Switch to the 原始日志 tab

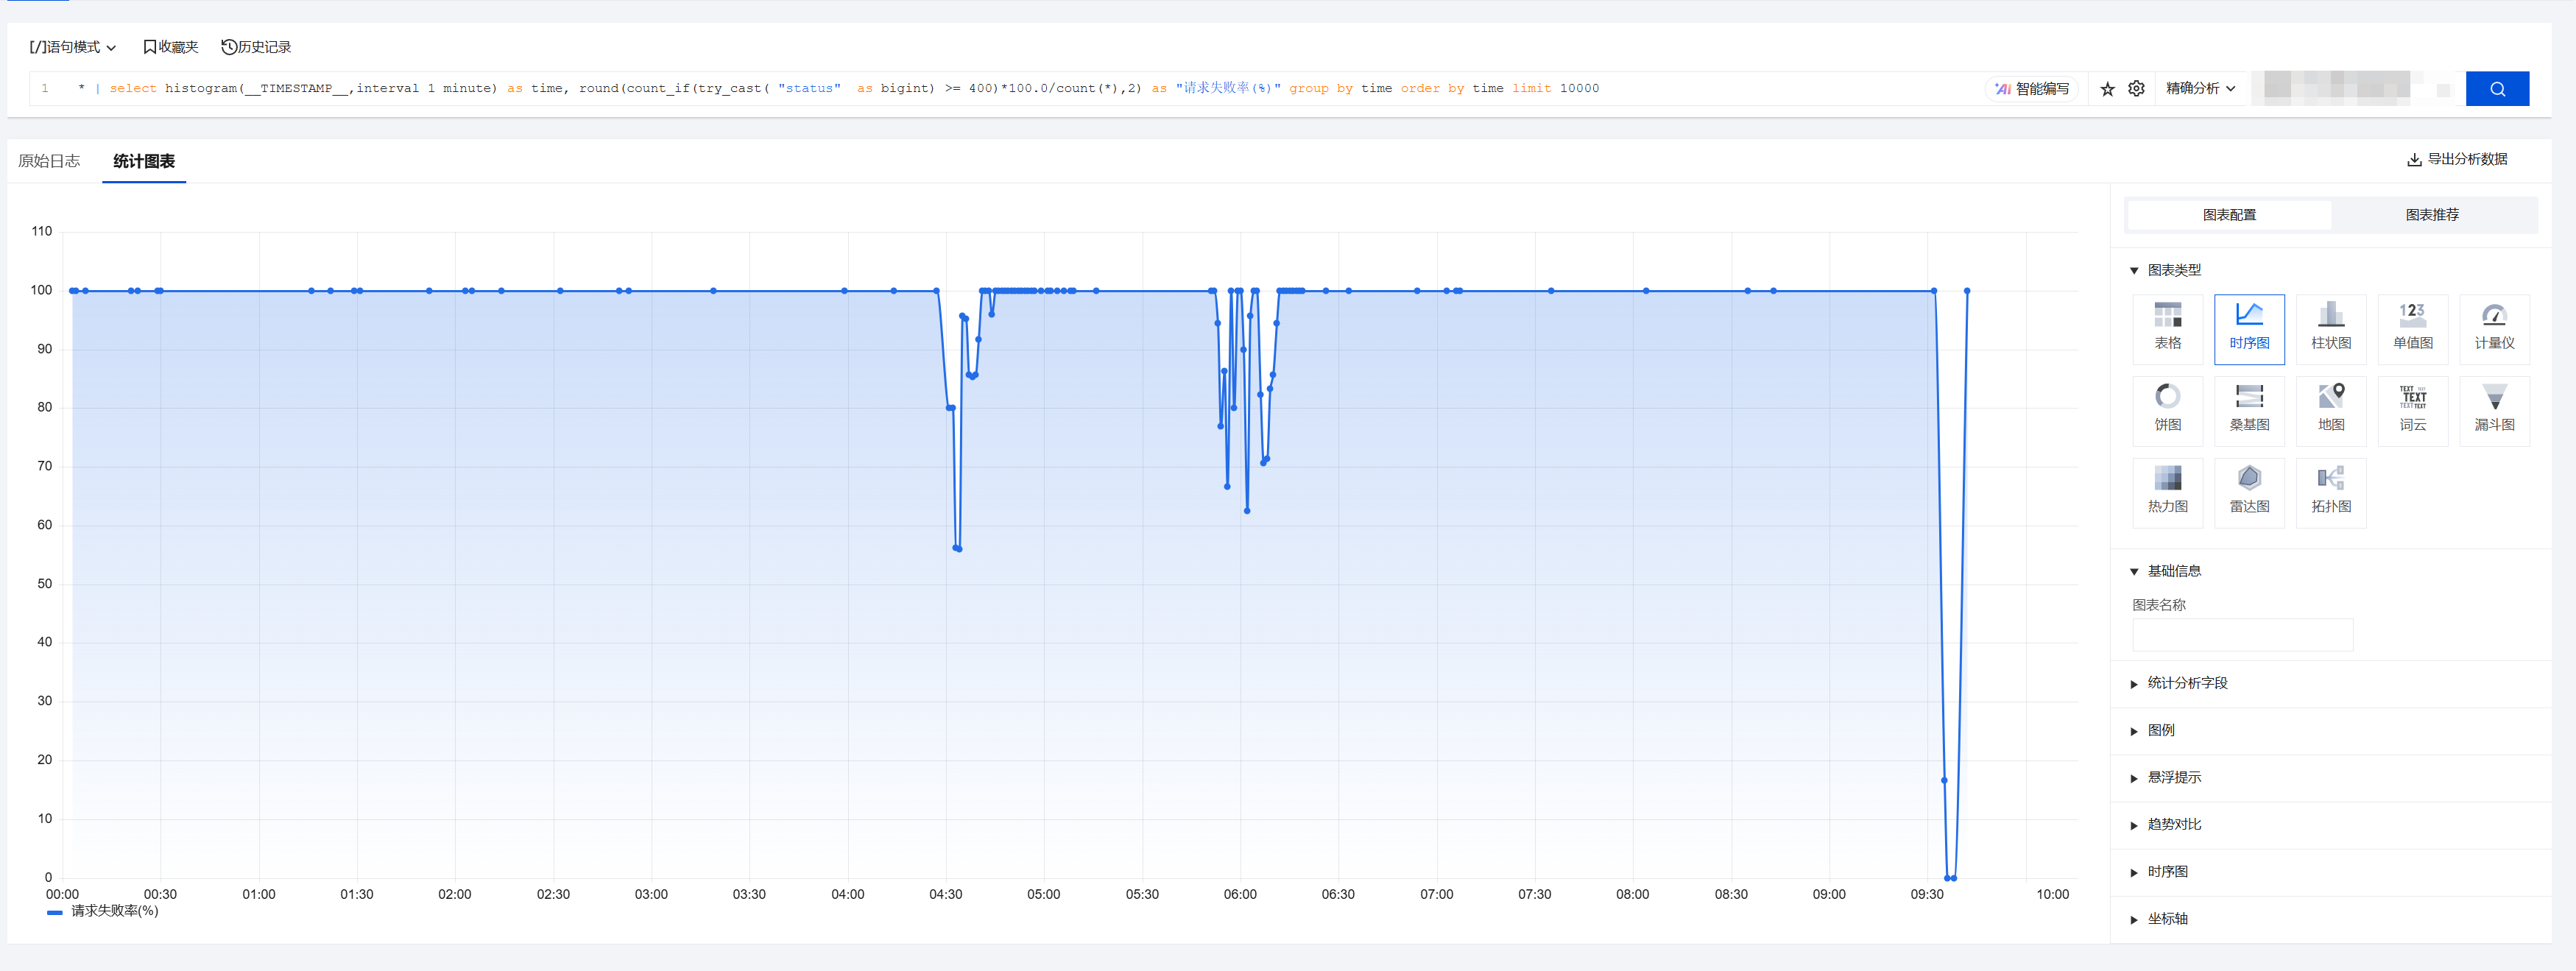[x=49, y=161]
